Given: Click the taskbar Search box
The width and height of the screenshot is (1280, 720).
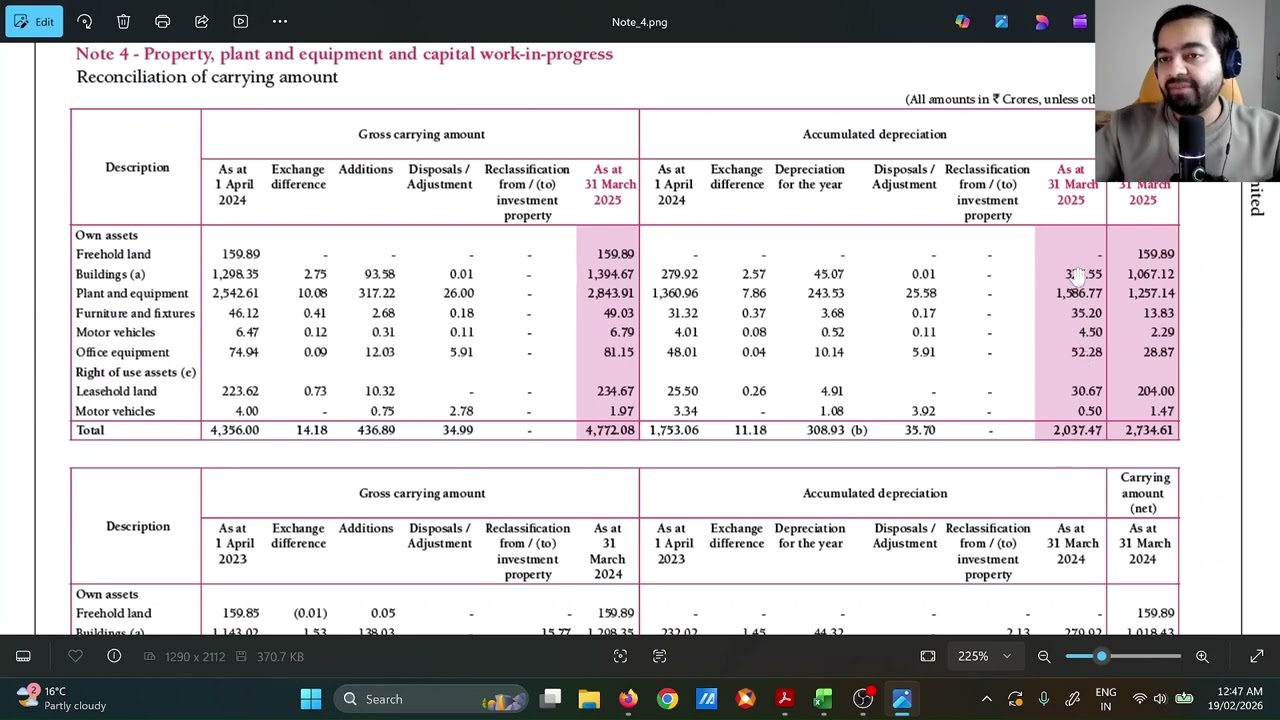Looking at the screenshot, I should click(432, 699).
